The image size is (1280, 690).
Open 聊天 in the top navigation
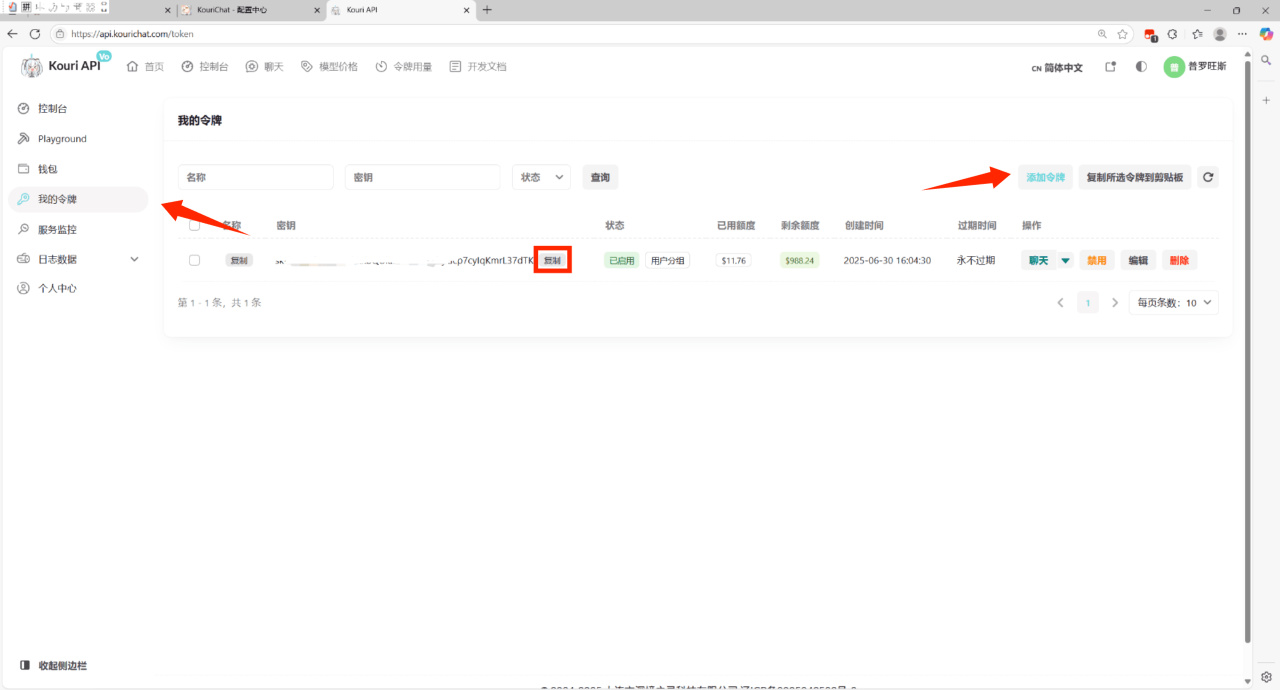click(264, 67)
